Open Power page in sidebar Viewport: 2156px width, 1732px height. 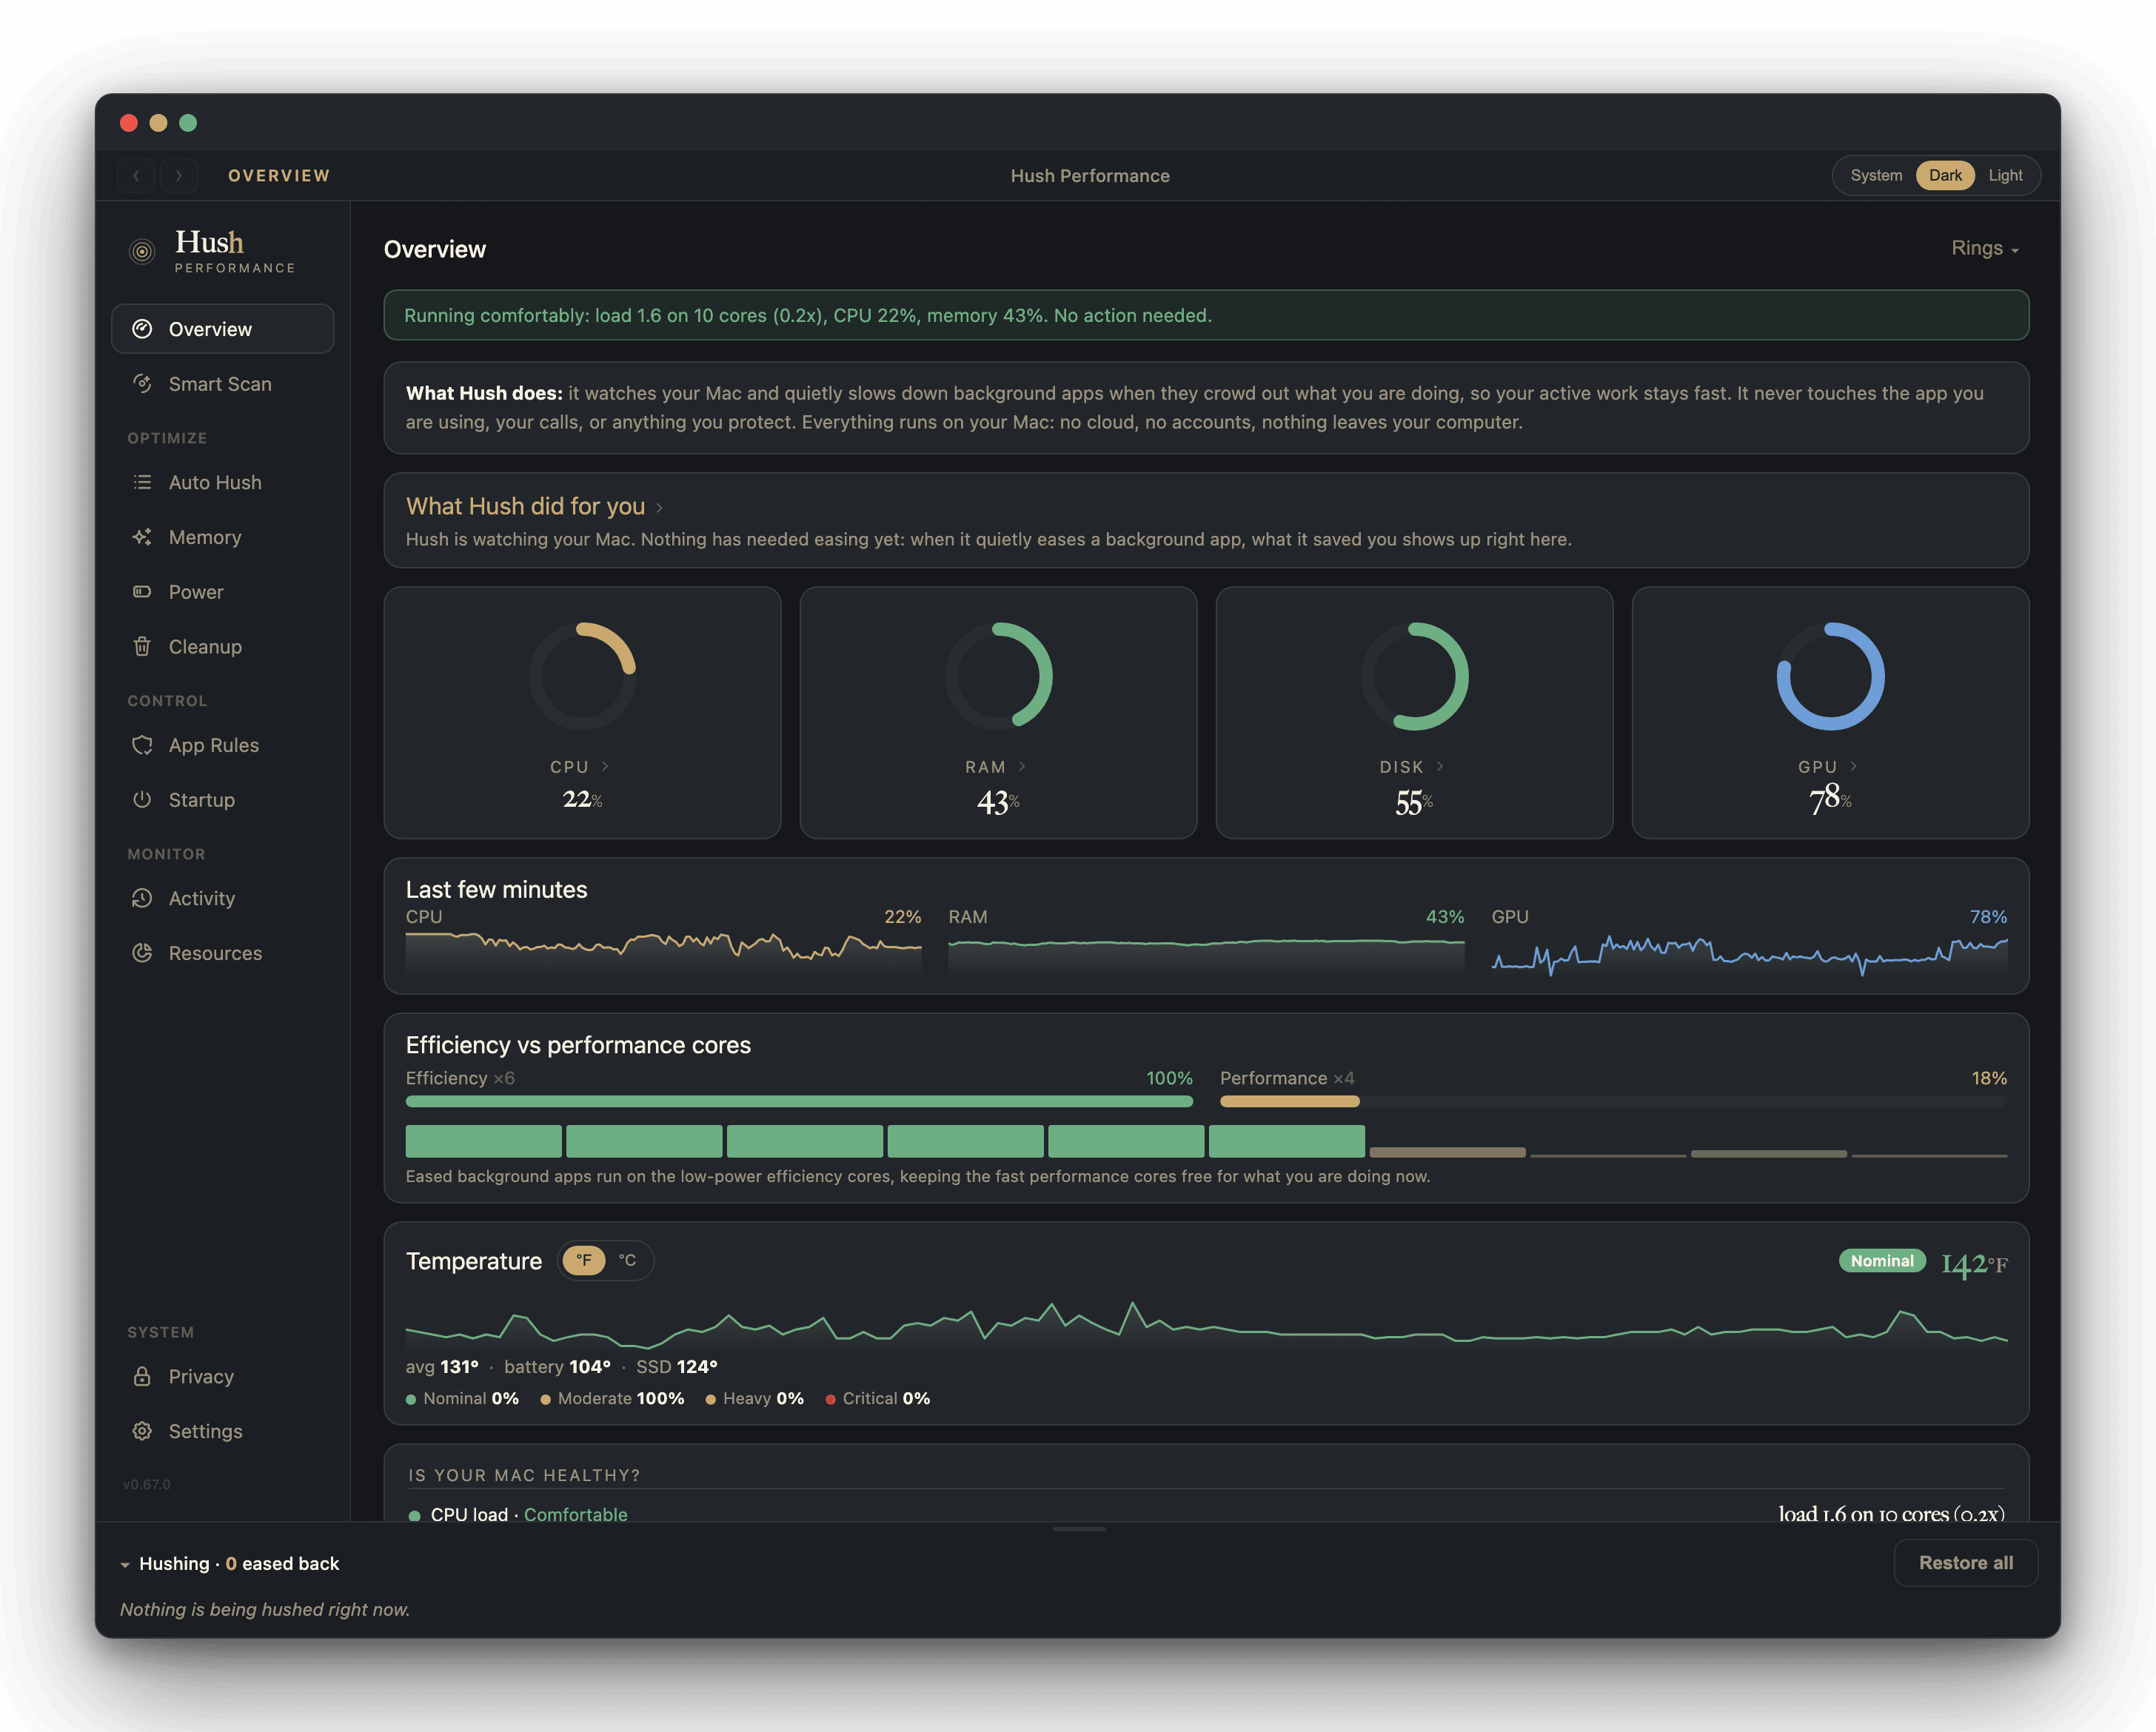(x=222, y=592)
